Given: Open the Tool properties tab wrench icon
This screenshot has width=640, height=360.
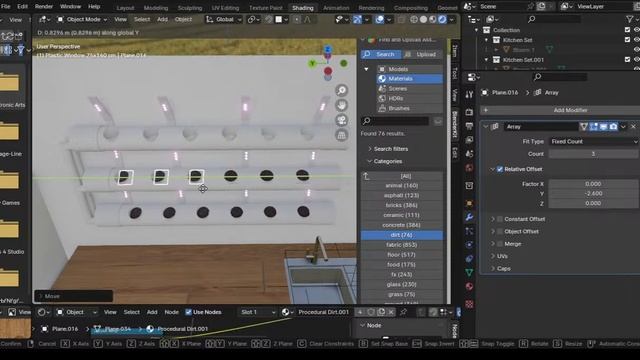Looking at the screenshot, I should pos(469,95).
